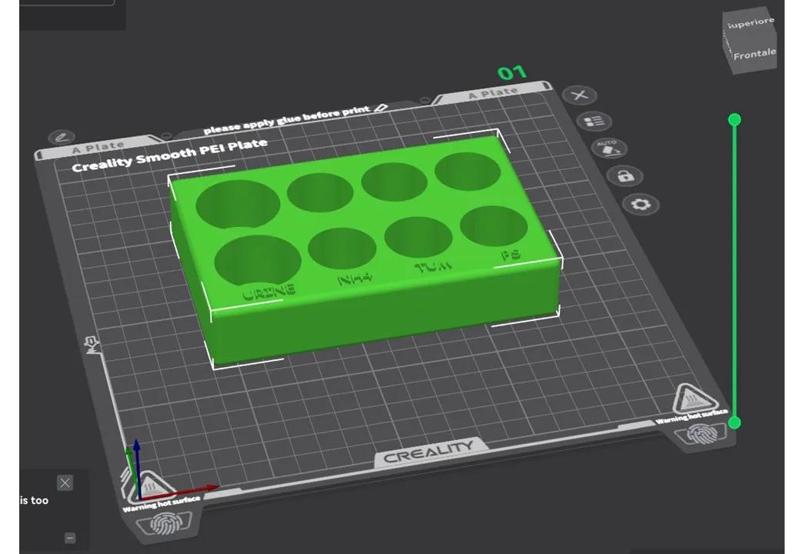Click the plate name edit pencil icon
This screenshot has height=554, width=800.
62,137
